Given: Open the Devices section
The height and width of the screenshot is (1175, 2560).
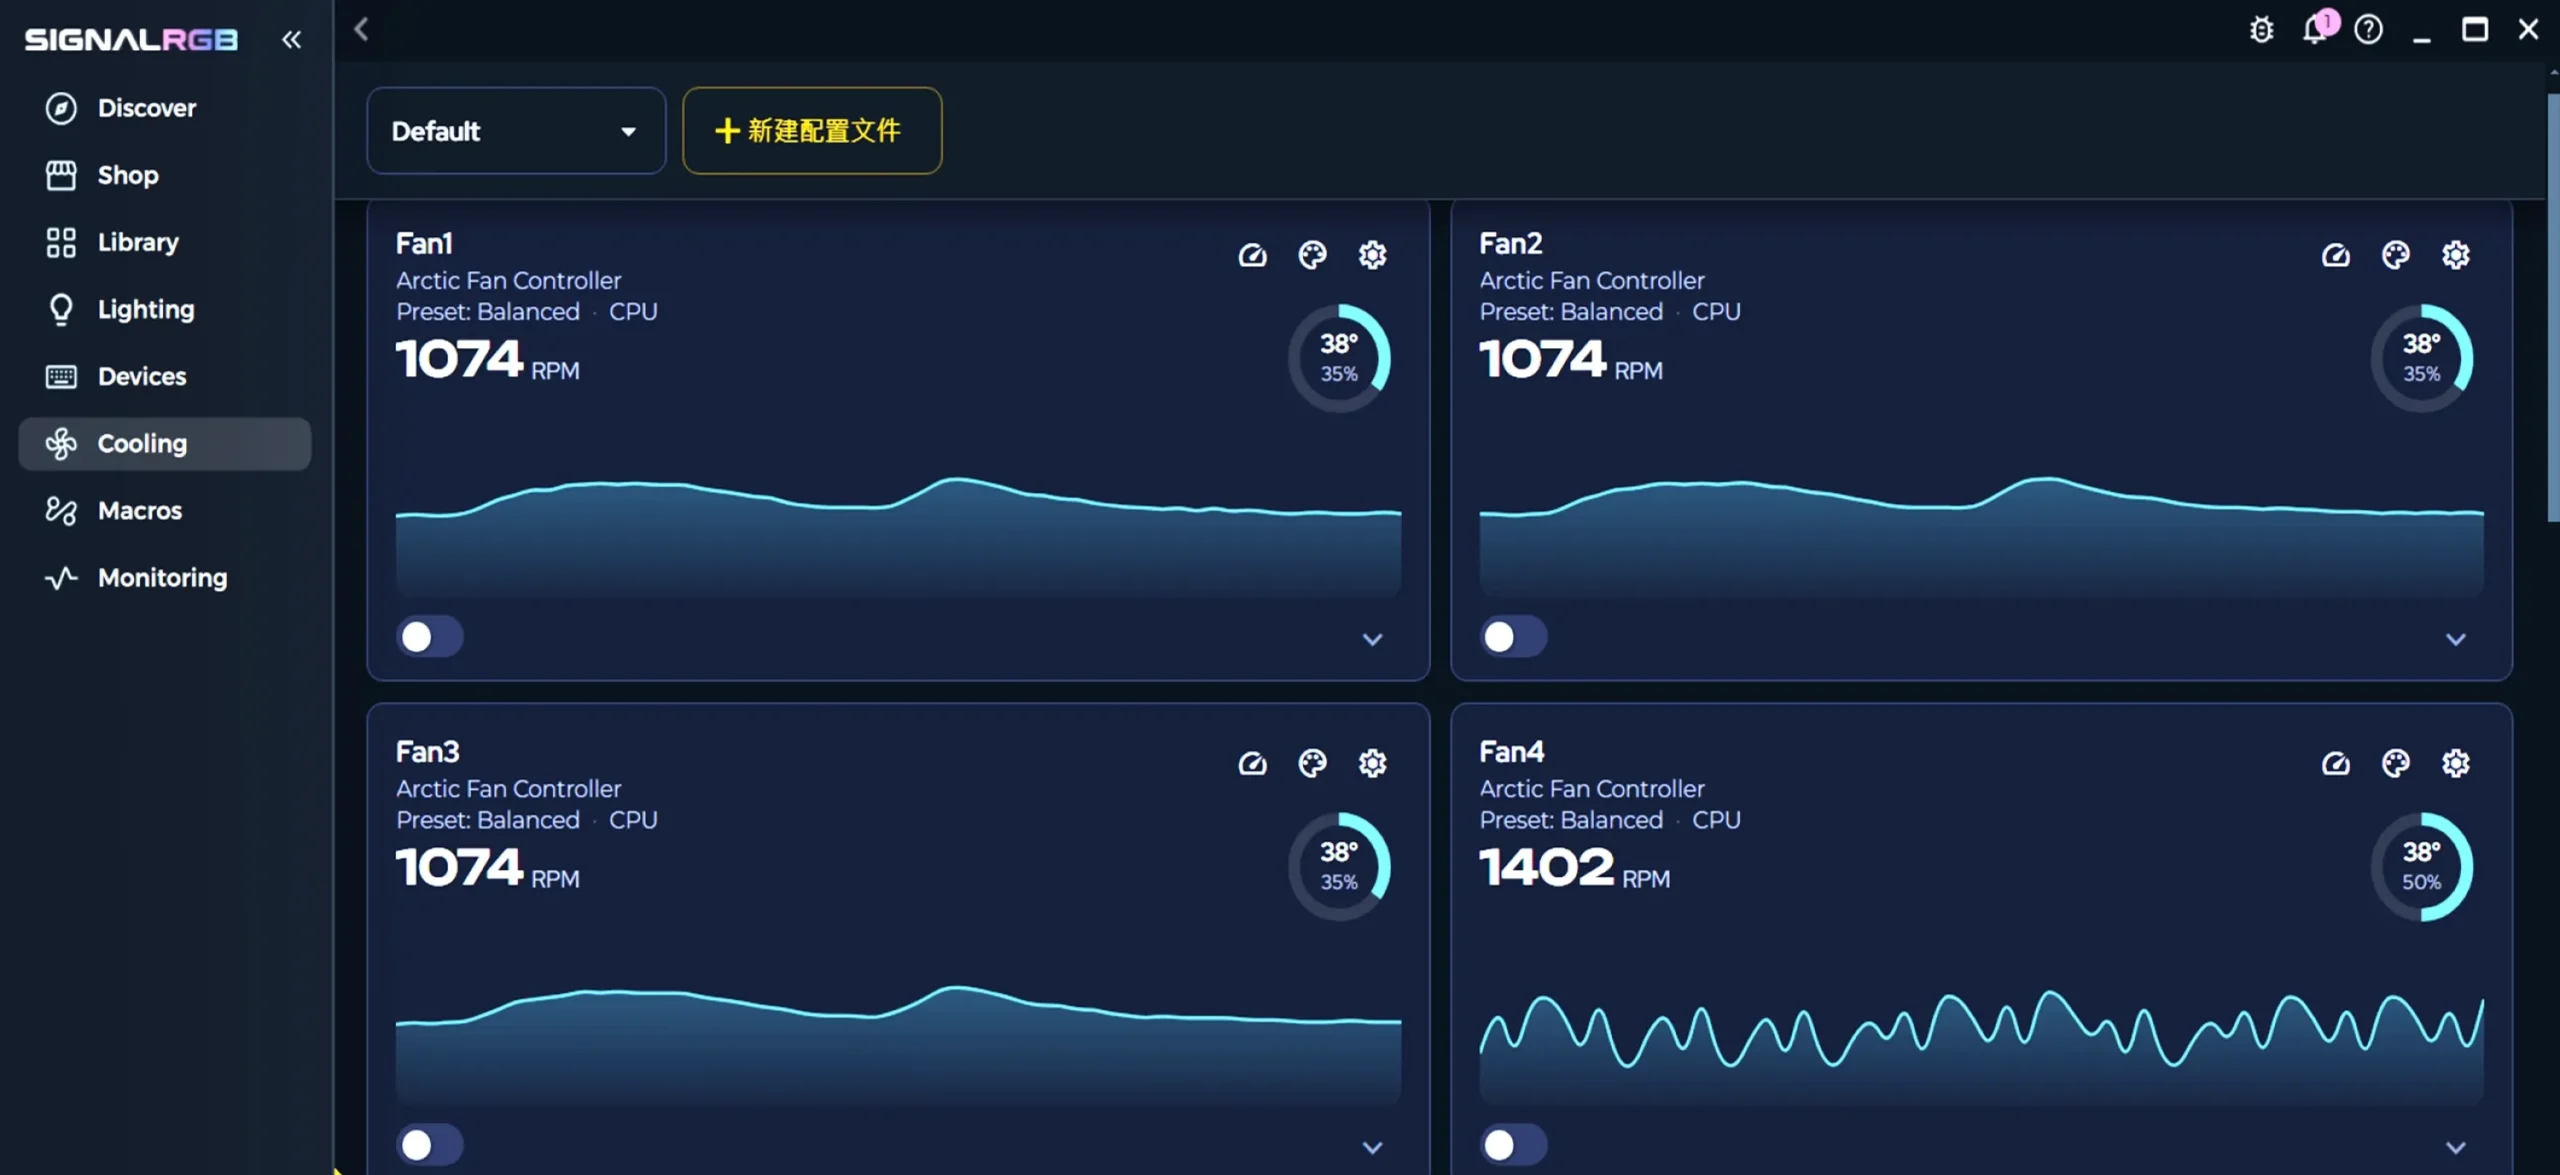Looking at the screenshot, I should 165,376.
